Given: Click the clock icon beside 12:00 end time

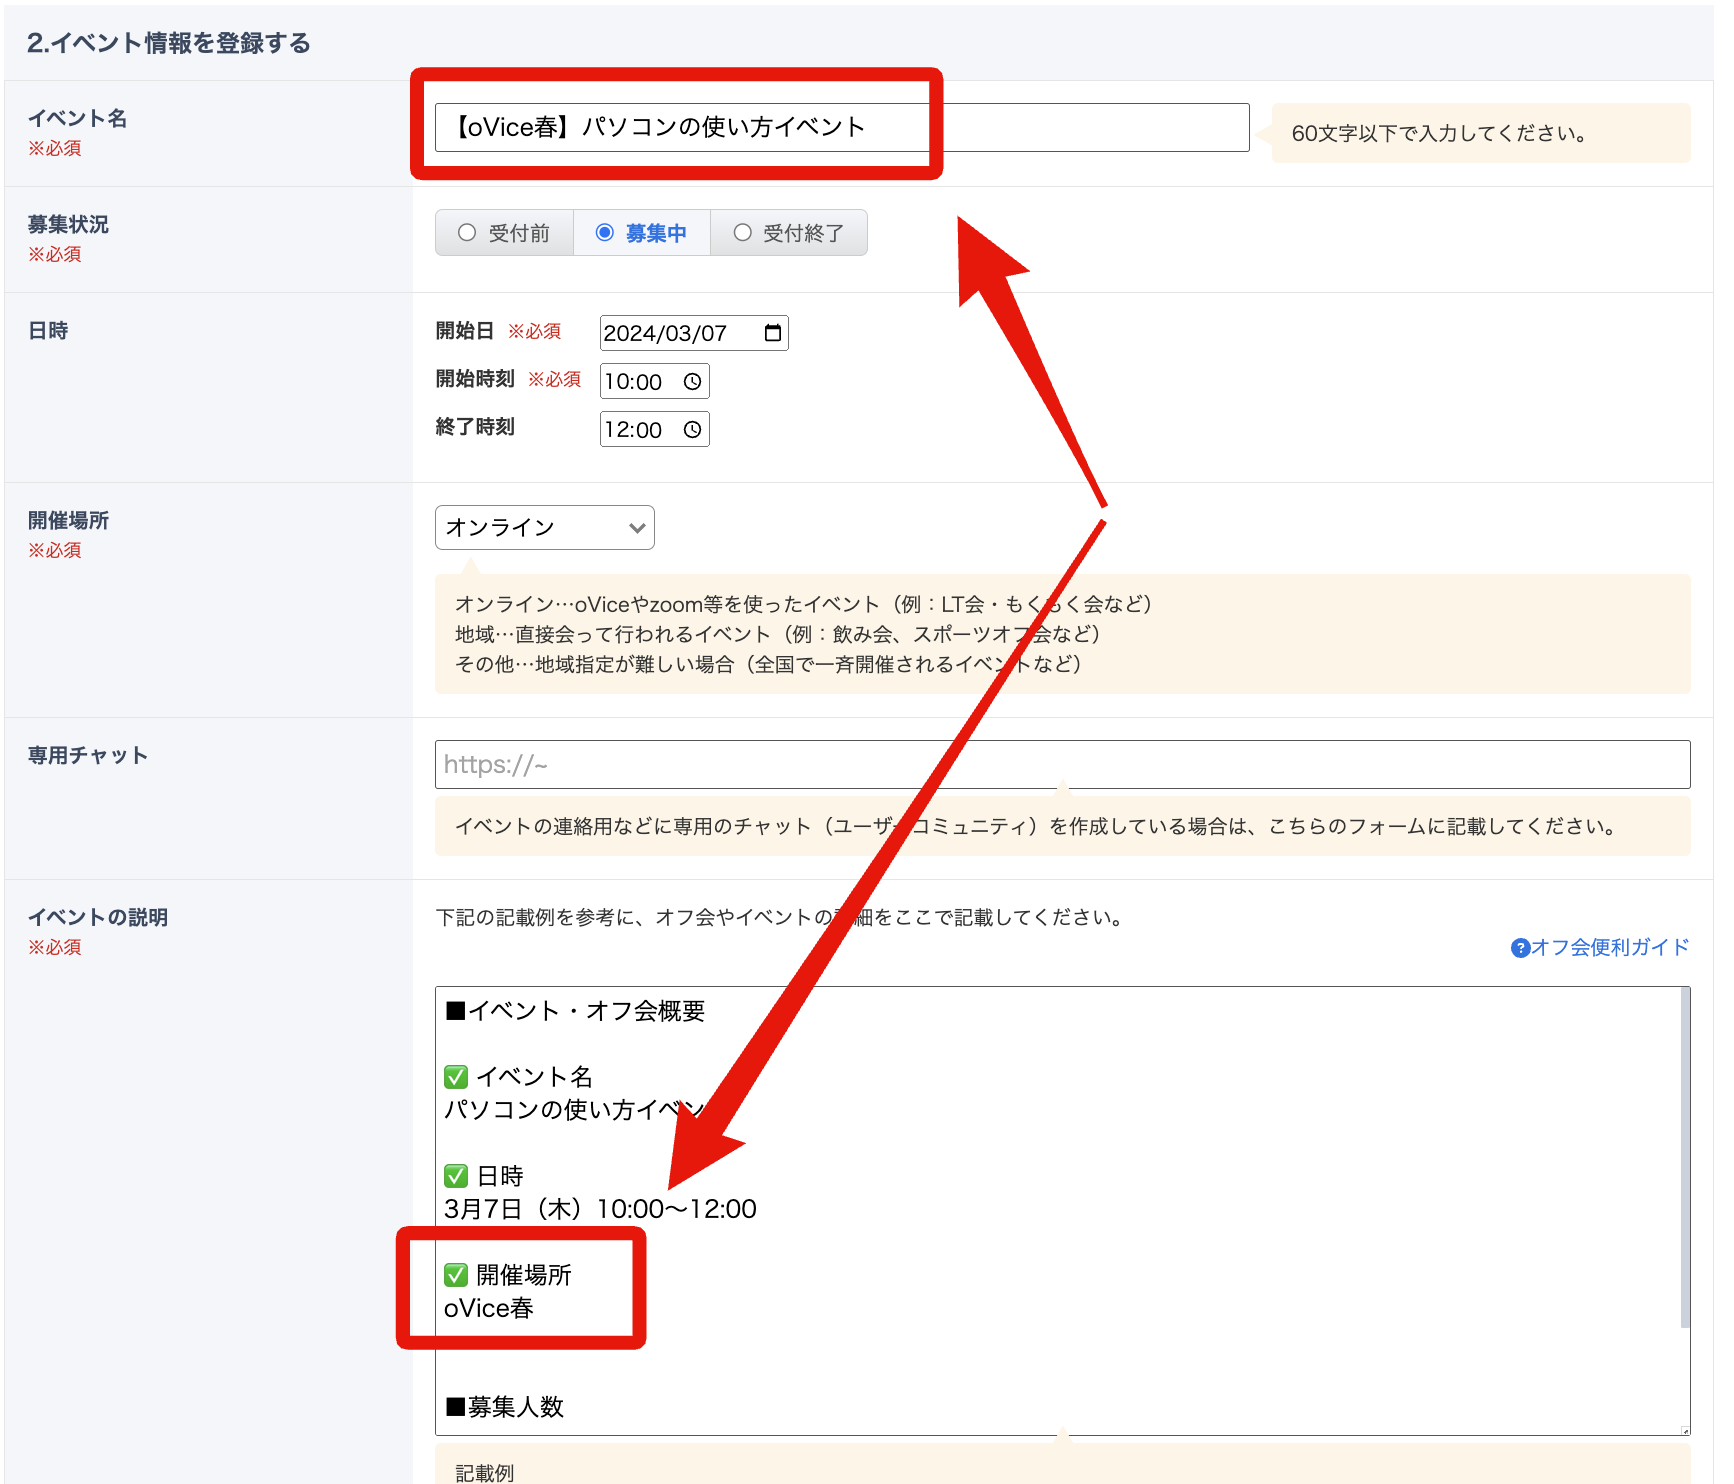Looking at the screenshot, I should tap(692, 430).
